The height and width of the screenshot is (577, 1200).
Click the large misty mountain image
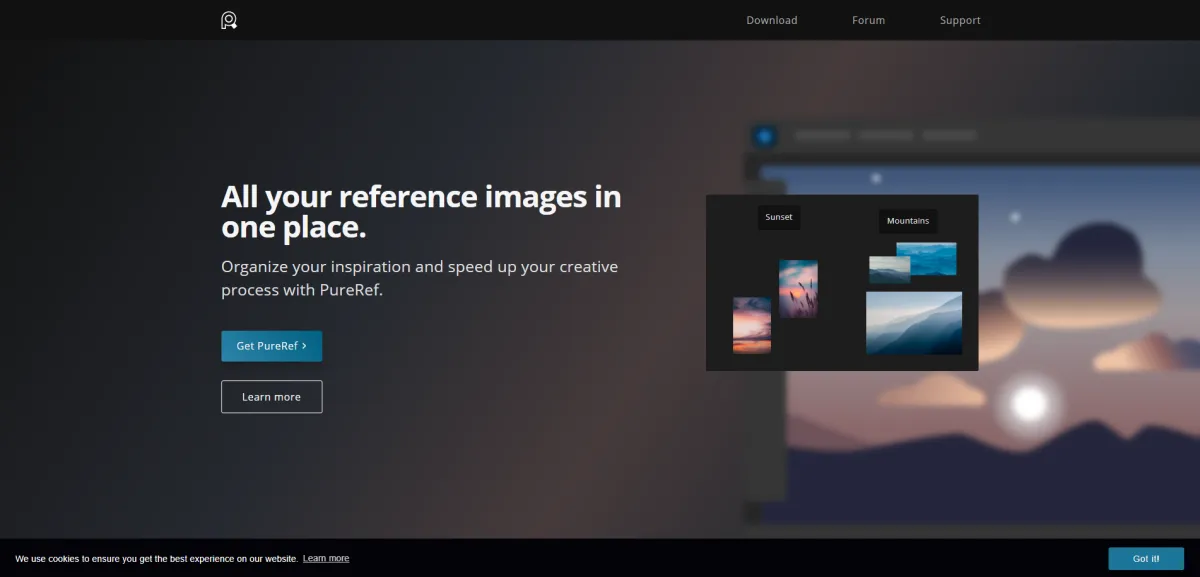[914, 323]
